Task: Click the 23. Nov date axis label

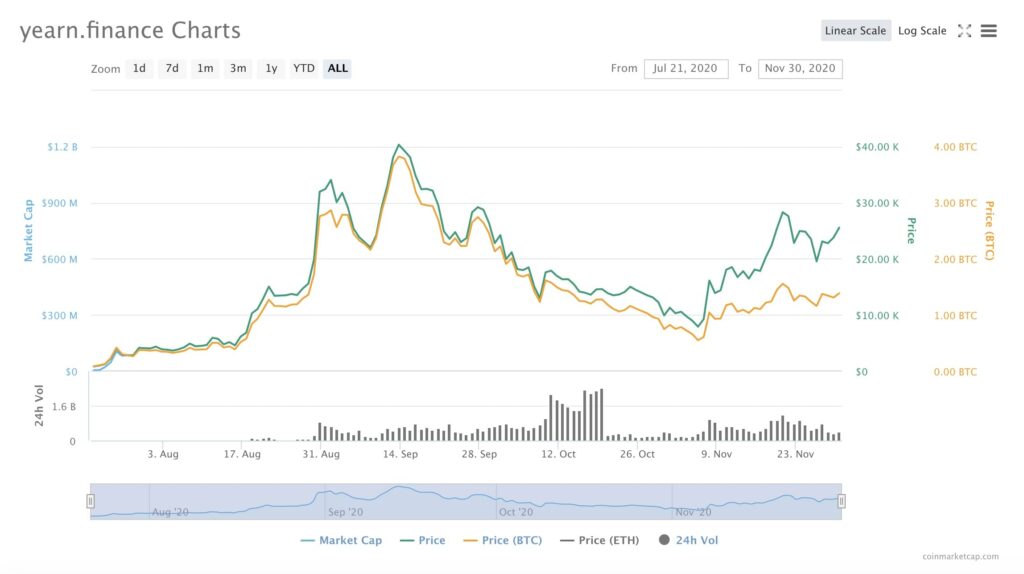Action: (x=795, y=454)
